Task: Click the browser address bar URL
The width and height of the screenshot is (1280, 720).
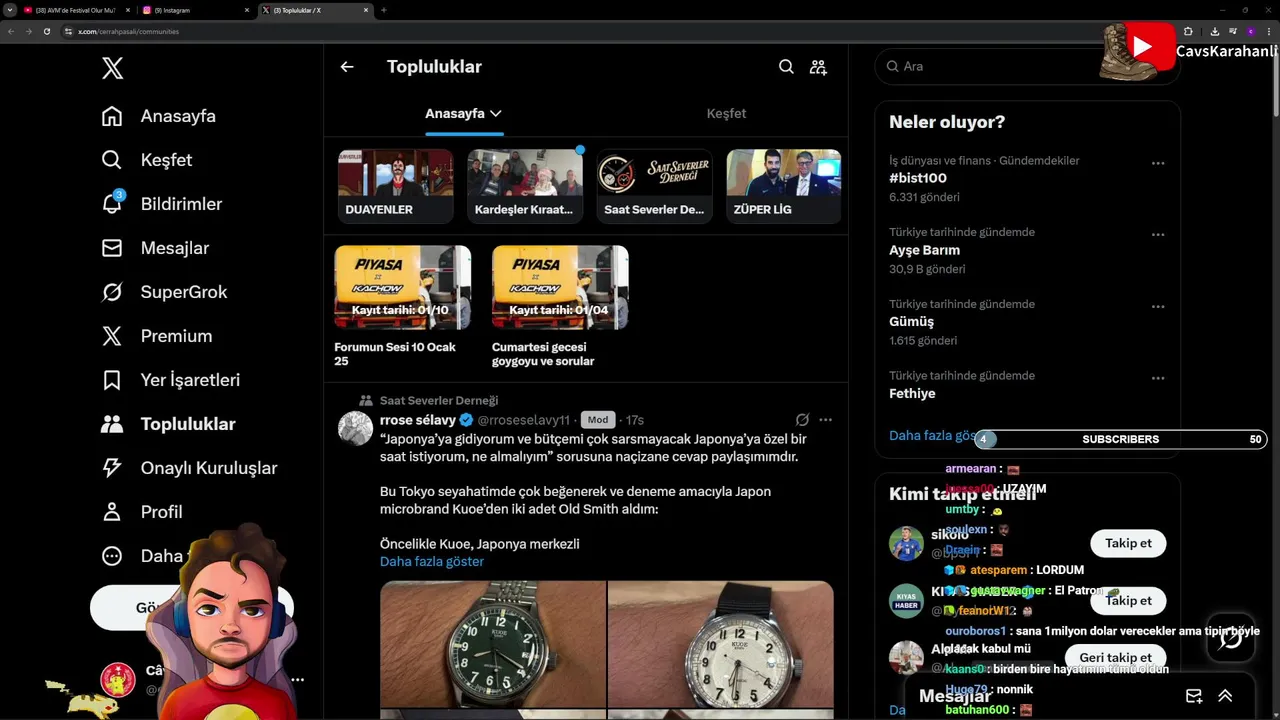Action: pos(129,31)
